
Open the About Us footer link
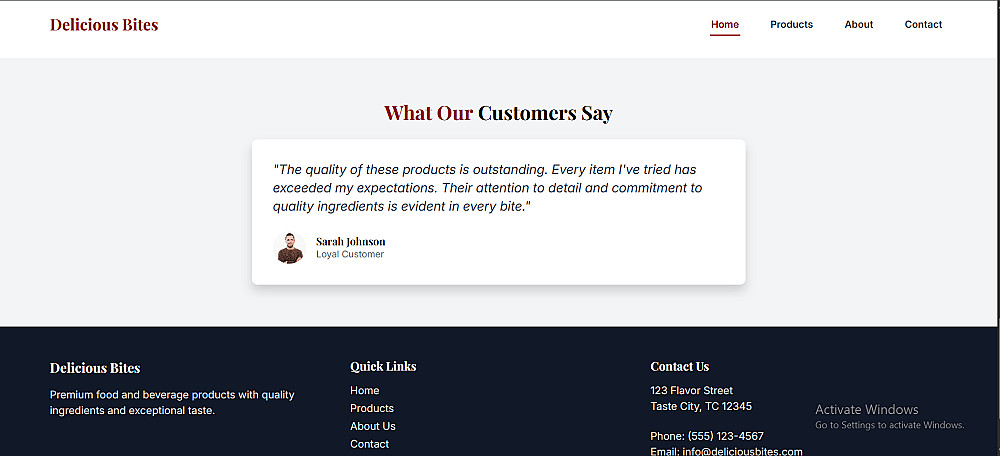[x=373, y=427]
